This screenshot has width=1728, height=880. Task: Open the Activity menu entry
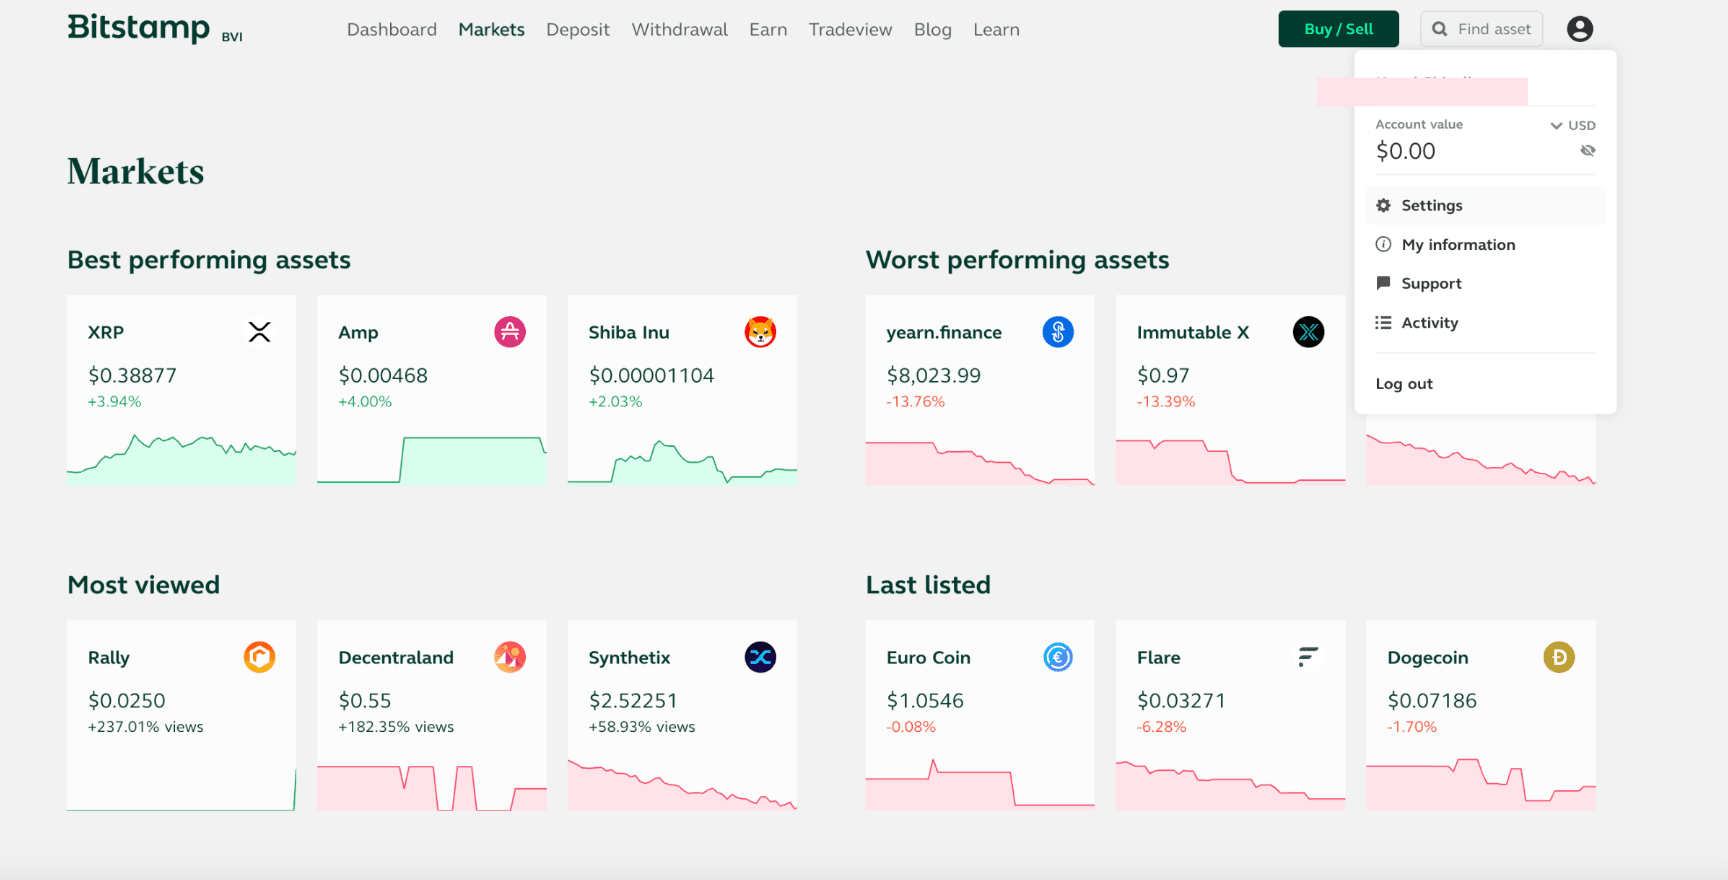(x=1429, y=323)
